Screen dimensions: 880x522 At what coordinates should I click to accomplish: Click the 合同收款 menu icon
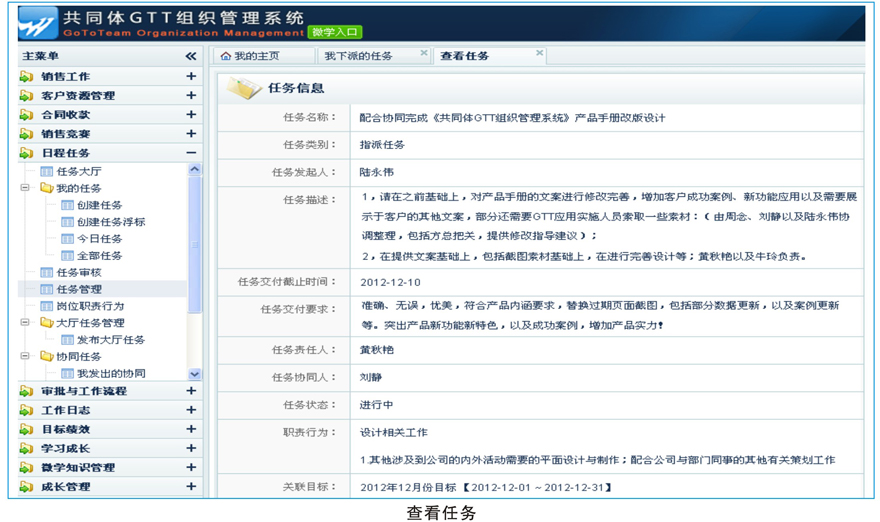(26, 115)
